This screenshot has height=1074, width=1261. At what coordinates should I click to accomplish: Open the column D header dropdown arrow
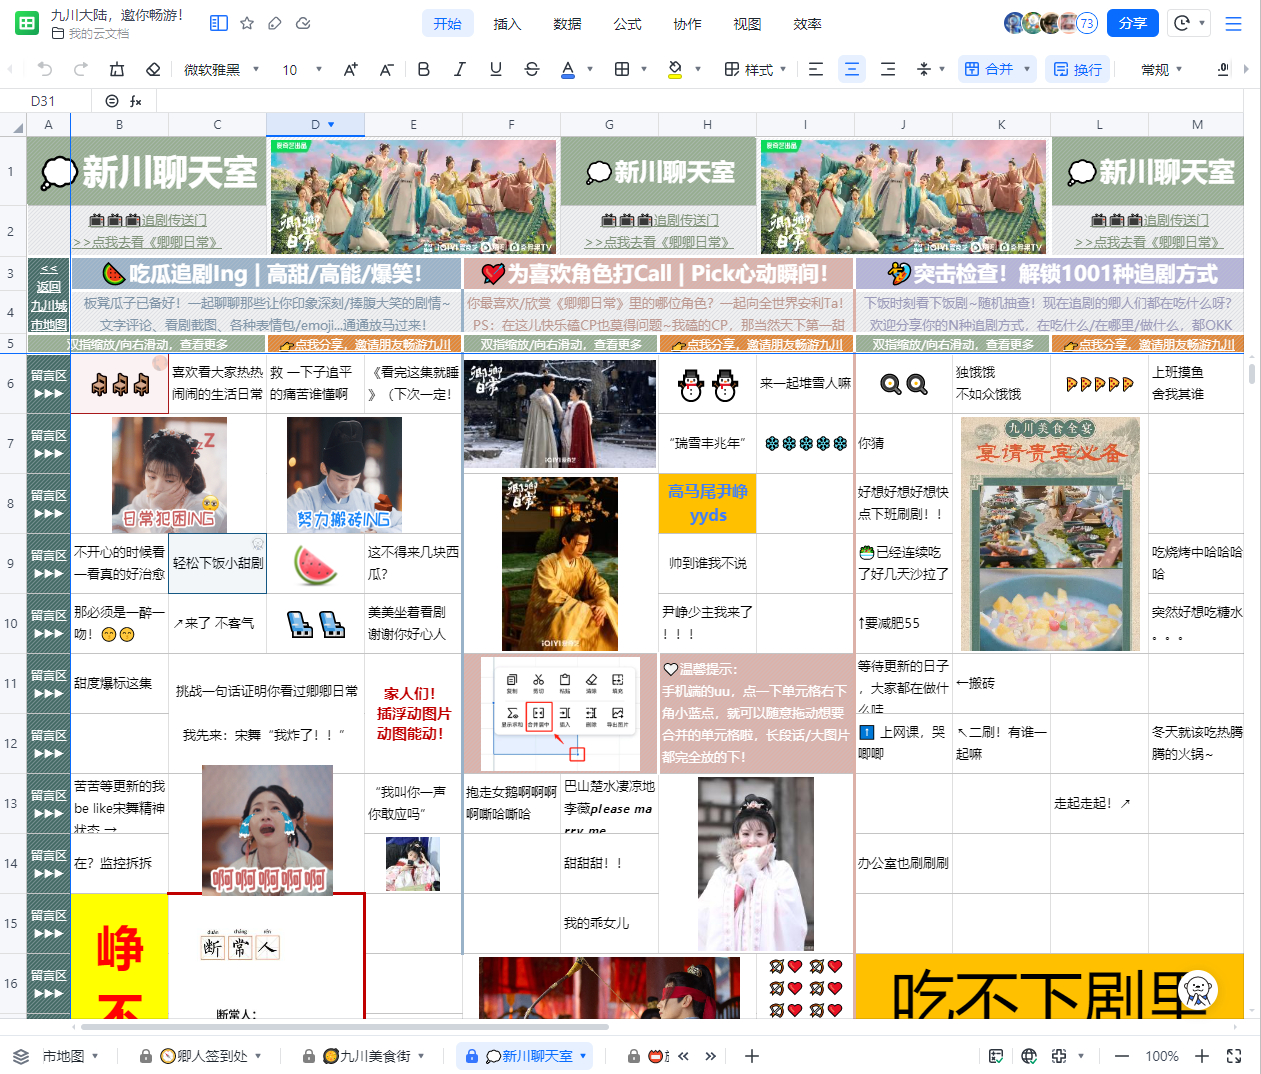[331, 125]
